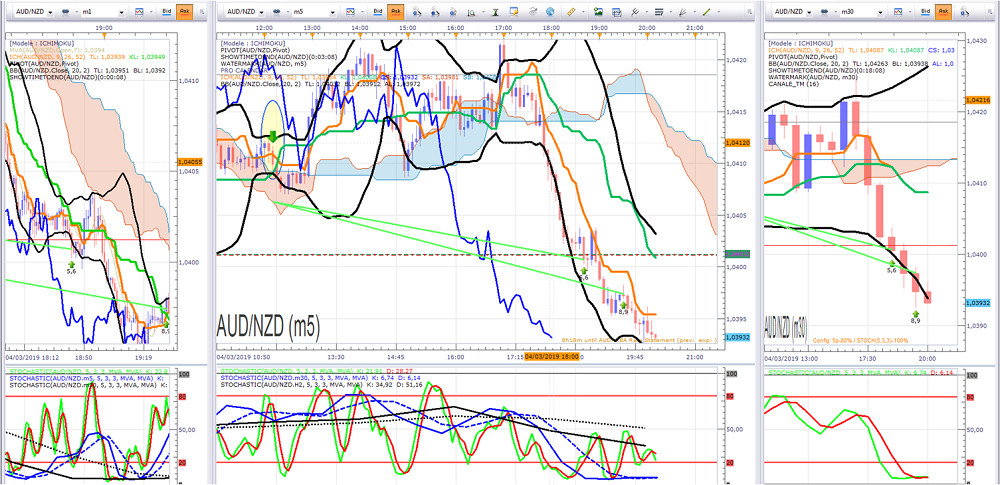Expand link icon arrow in m1 chart toolbar

pyautogui.click(x=76, y=11)
